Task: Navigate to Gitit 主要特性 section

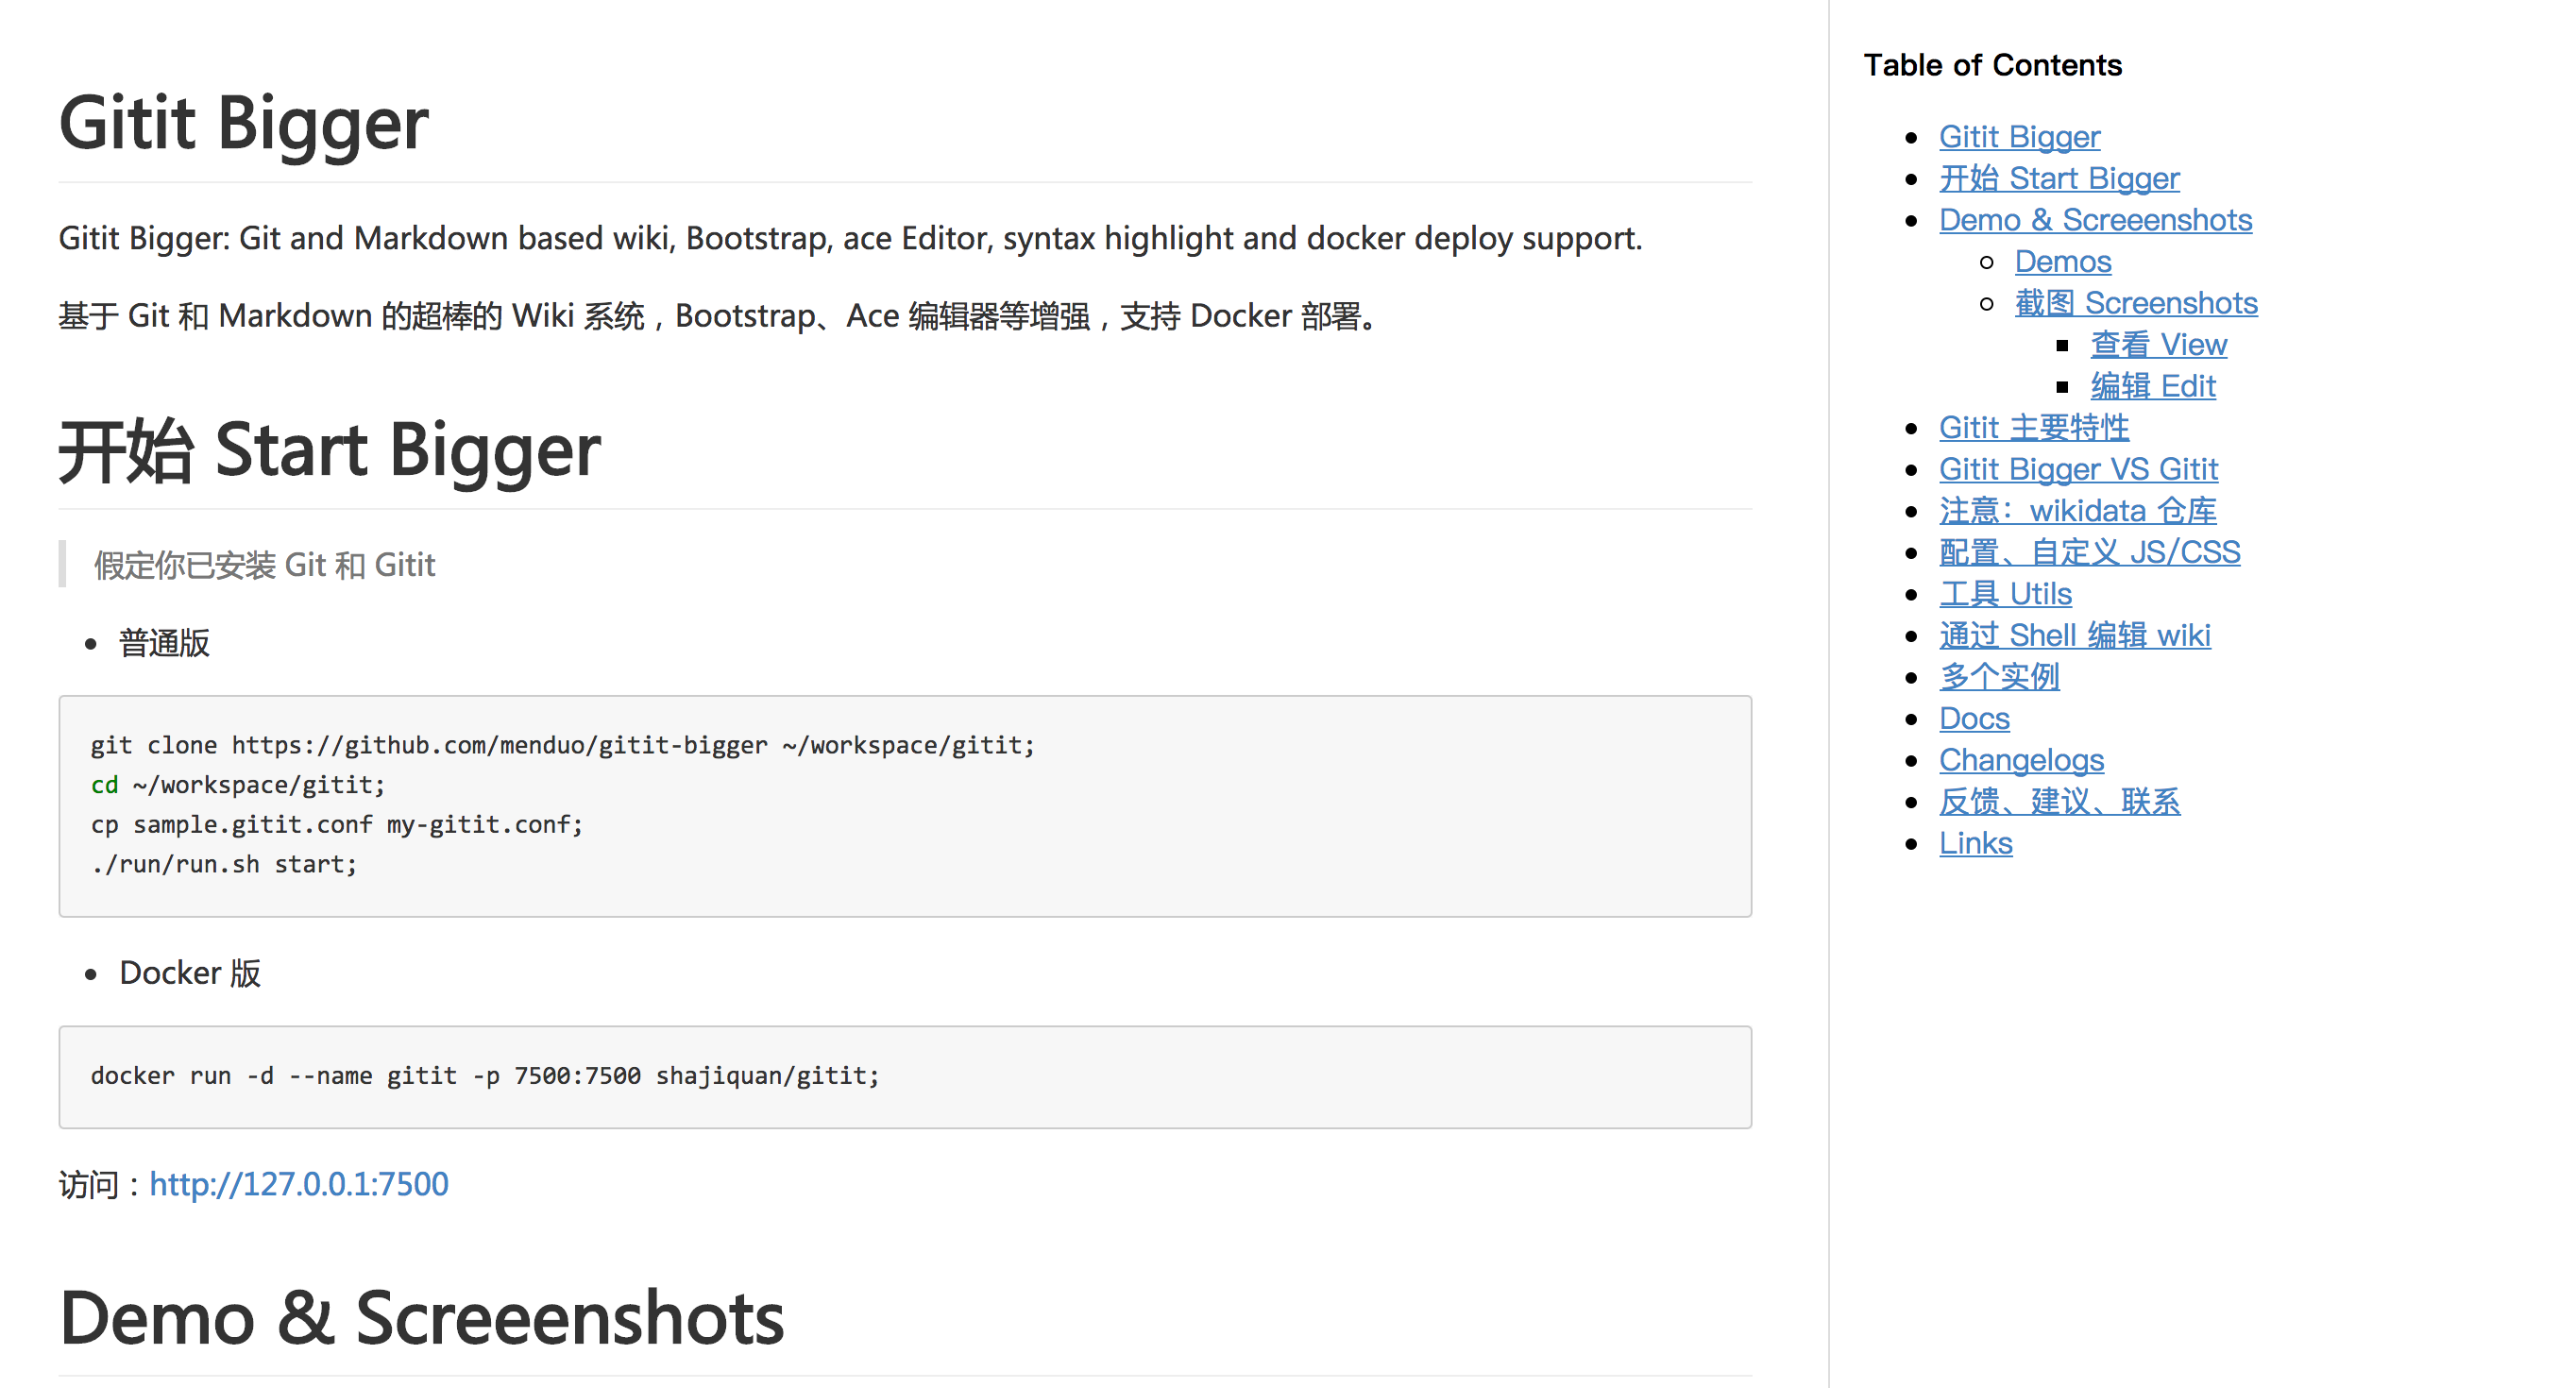Action: tap(2033, 428)
